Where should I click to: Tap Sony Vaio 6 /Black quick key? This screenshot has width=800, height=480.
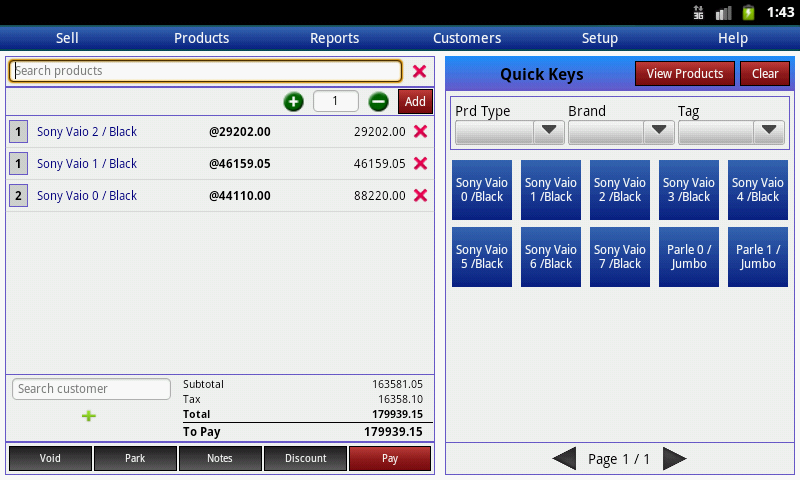tap(551, 257)
